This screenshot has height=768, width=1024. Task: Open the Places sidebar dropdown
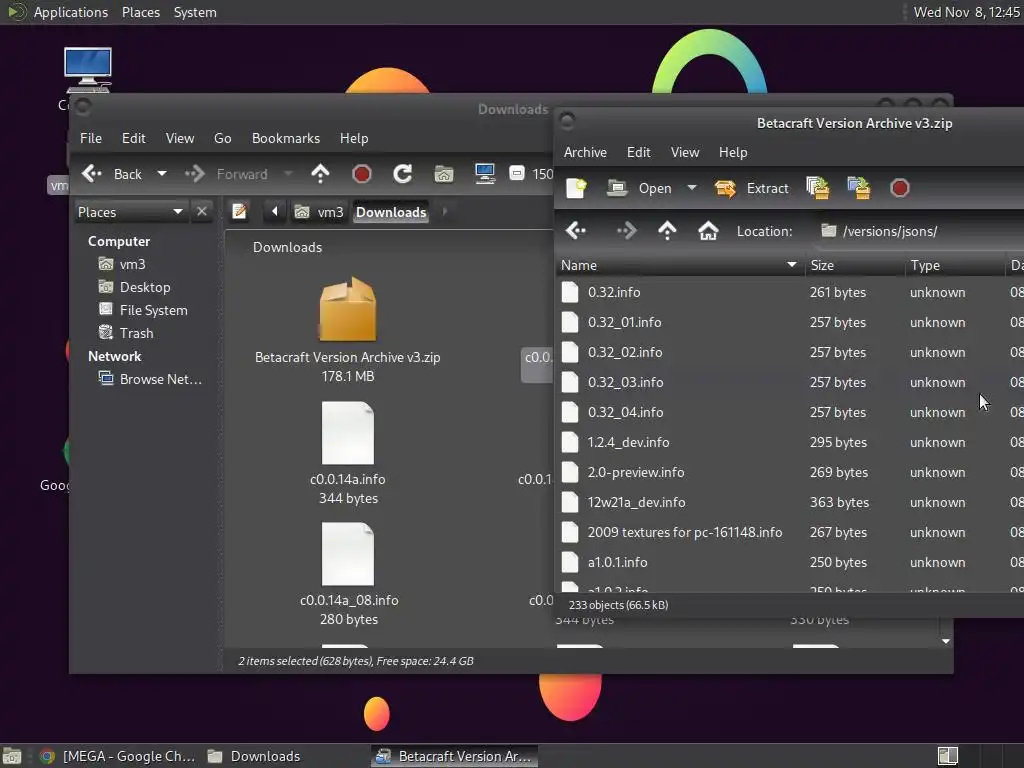[130, 212]
